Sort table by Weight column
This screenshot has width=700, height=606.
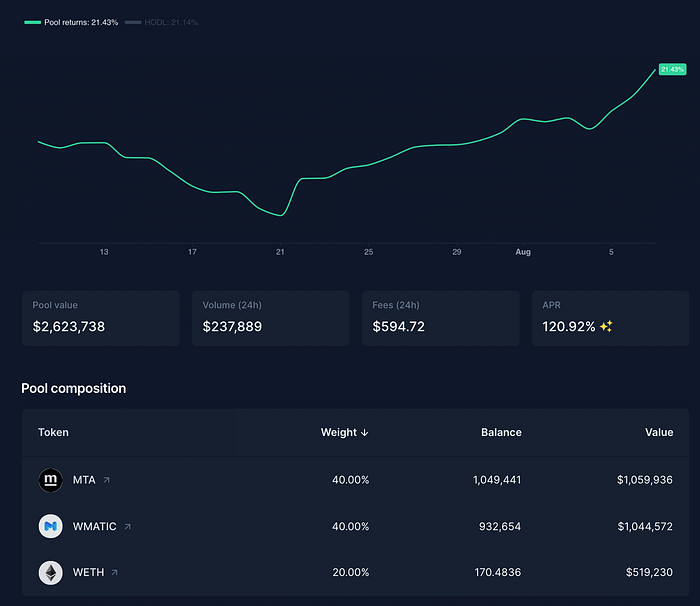tap(344, 432)
